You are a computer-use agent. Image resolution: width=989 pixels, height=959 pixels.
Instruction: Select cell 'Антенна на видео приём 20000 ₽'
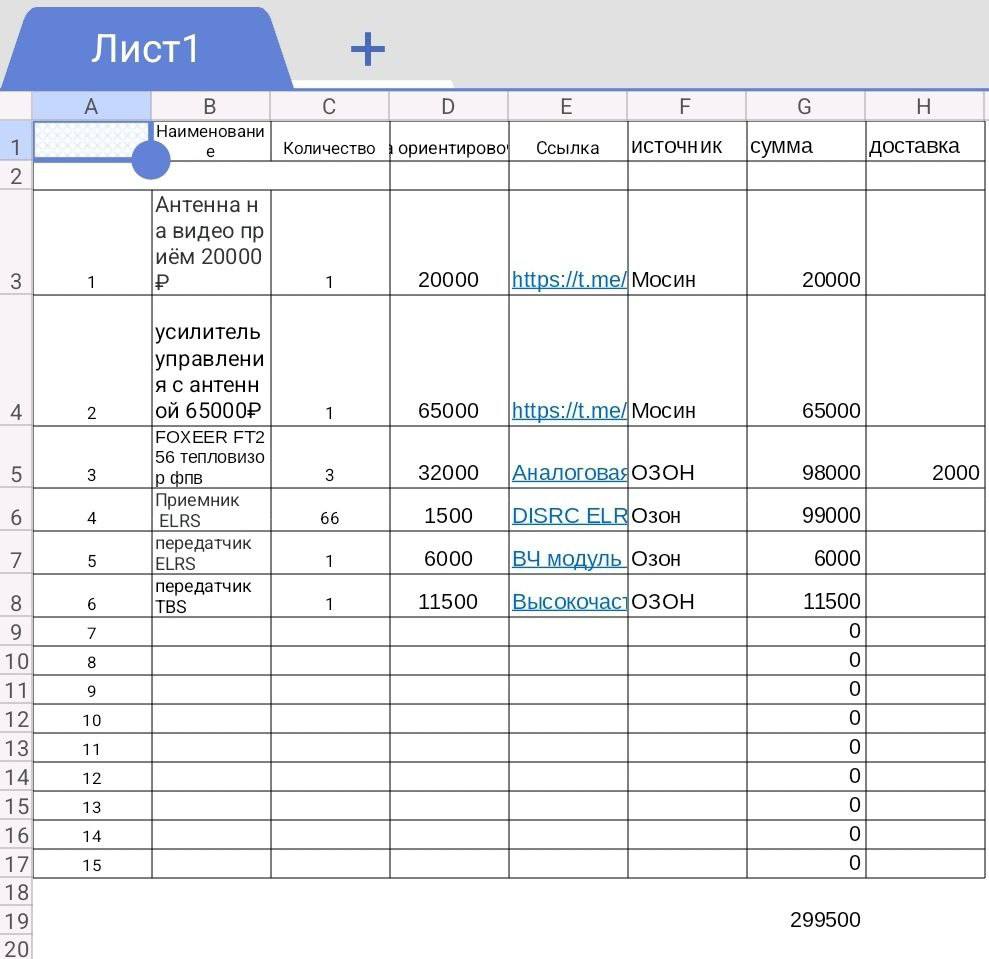pos(211,242)
